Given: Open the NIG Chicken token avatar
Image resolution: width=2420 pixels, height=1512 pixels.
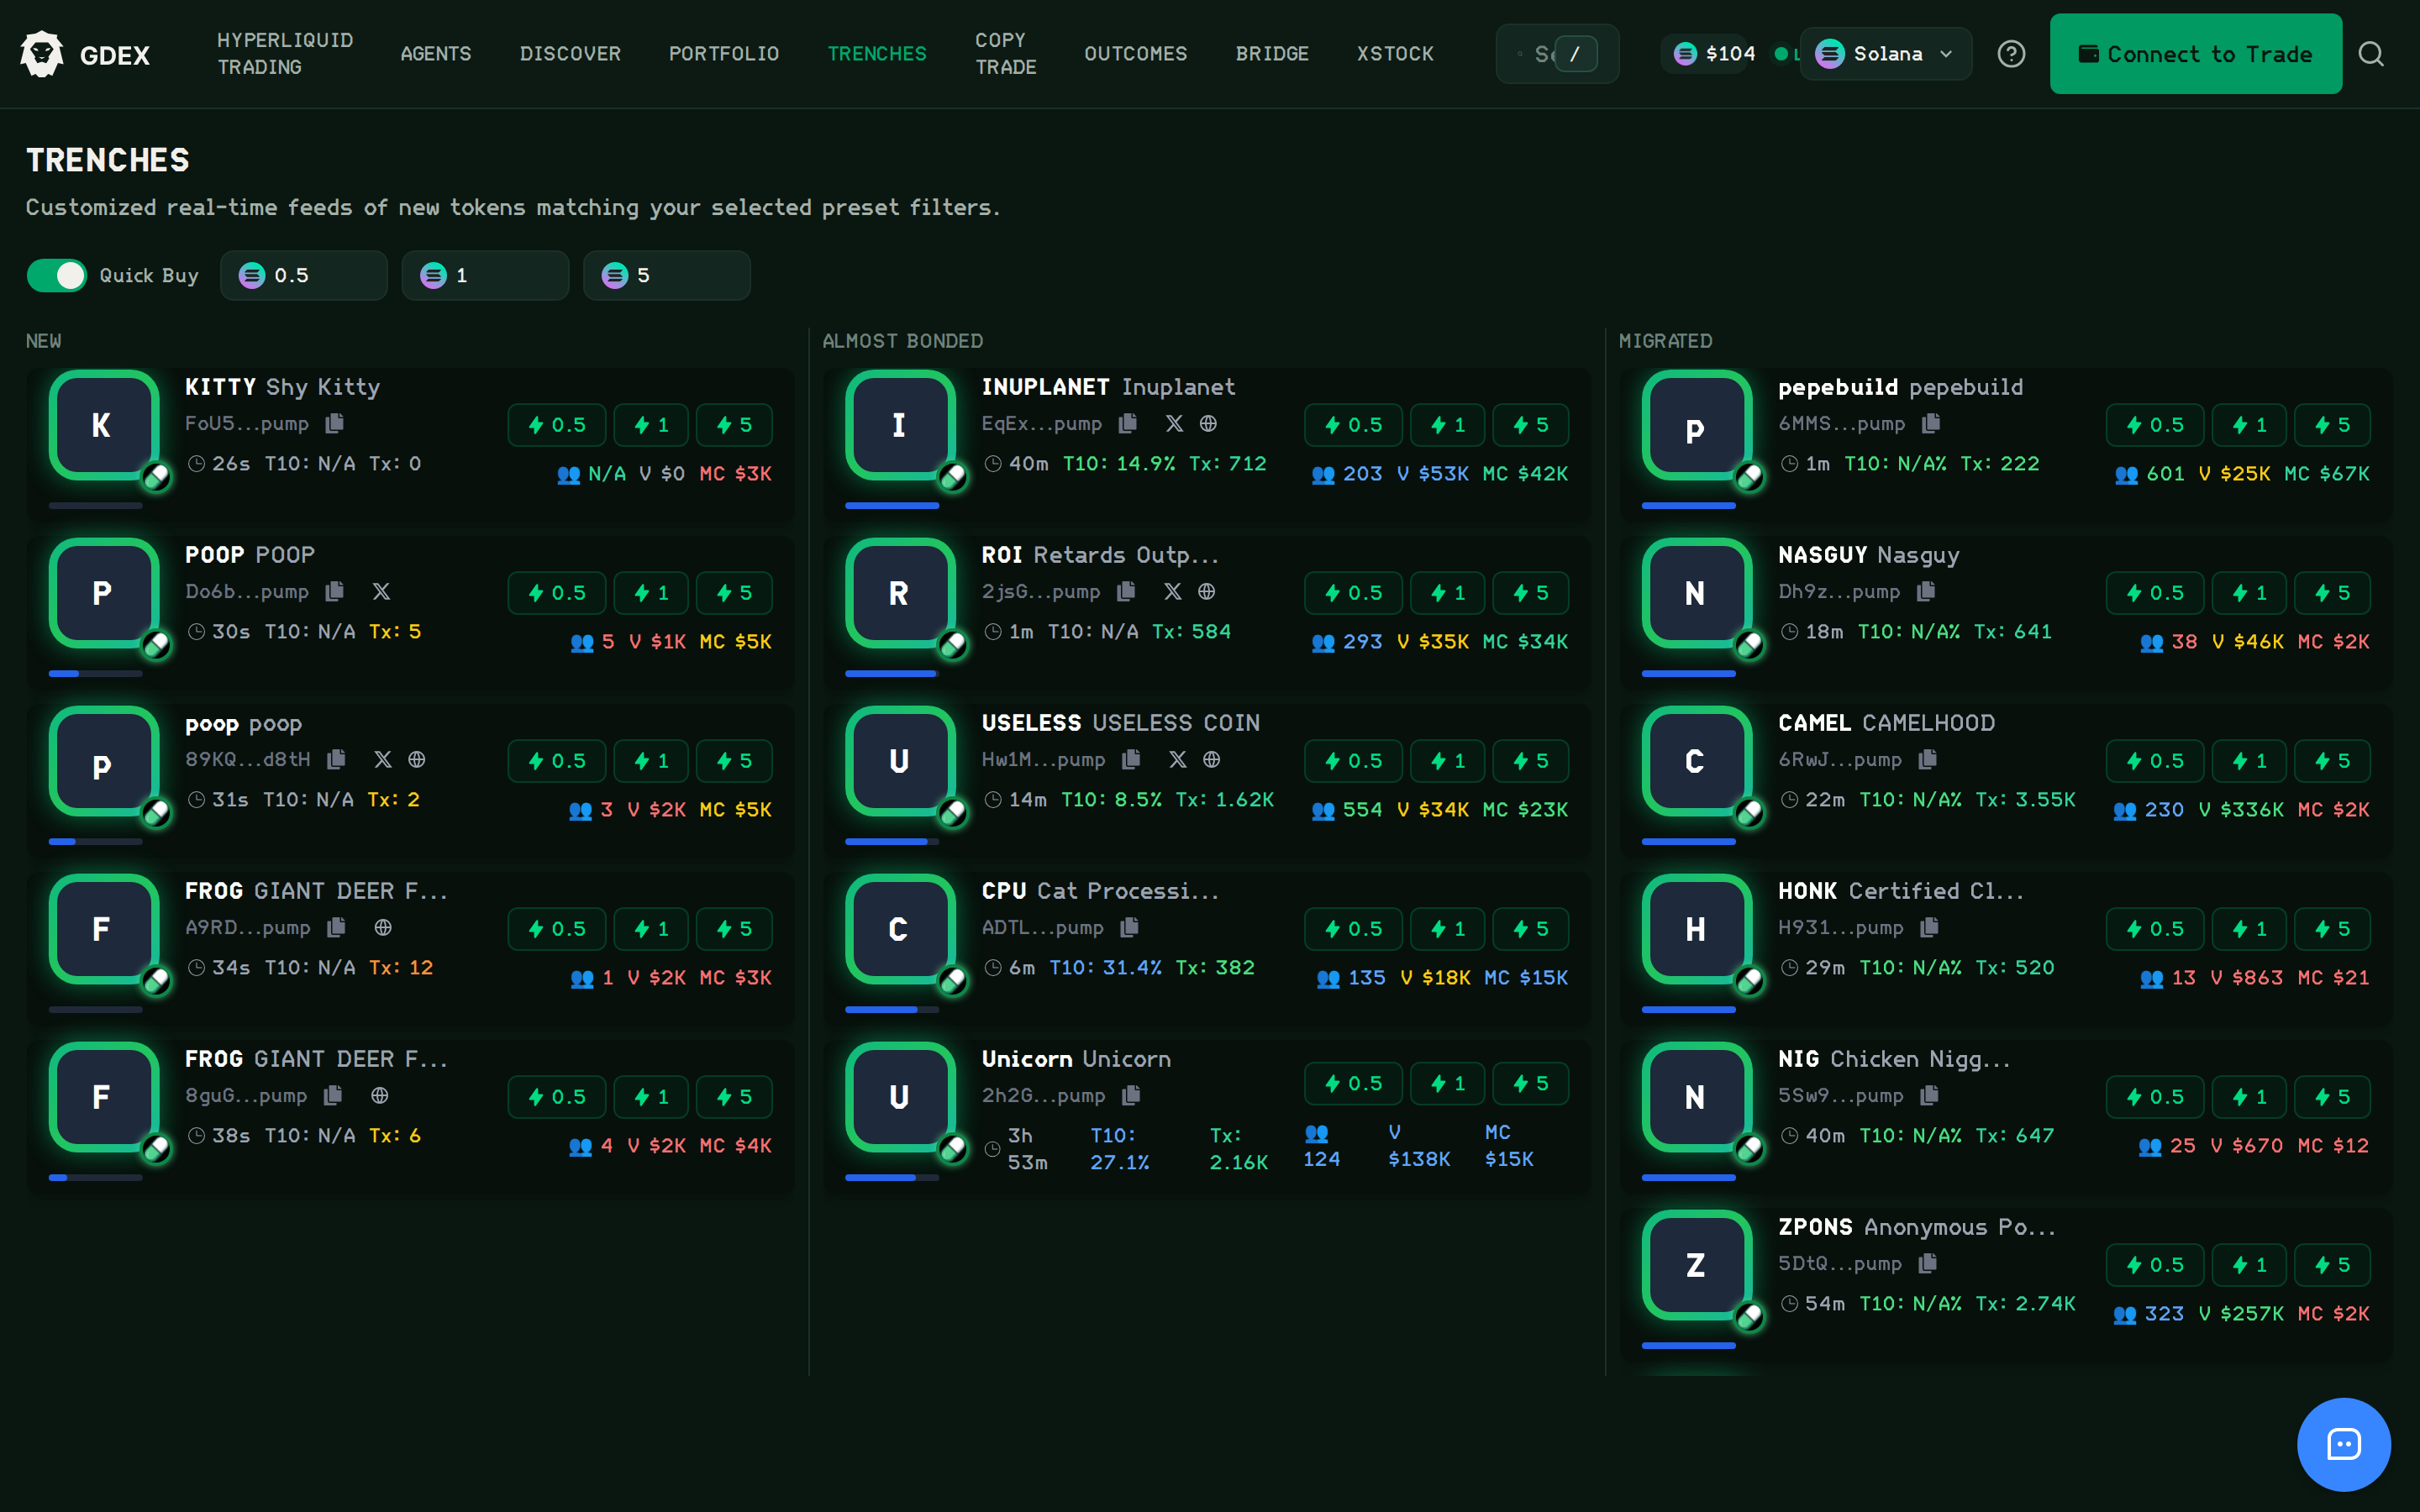Looking at the screenshot, I should [x=1697, y=1098].
